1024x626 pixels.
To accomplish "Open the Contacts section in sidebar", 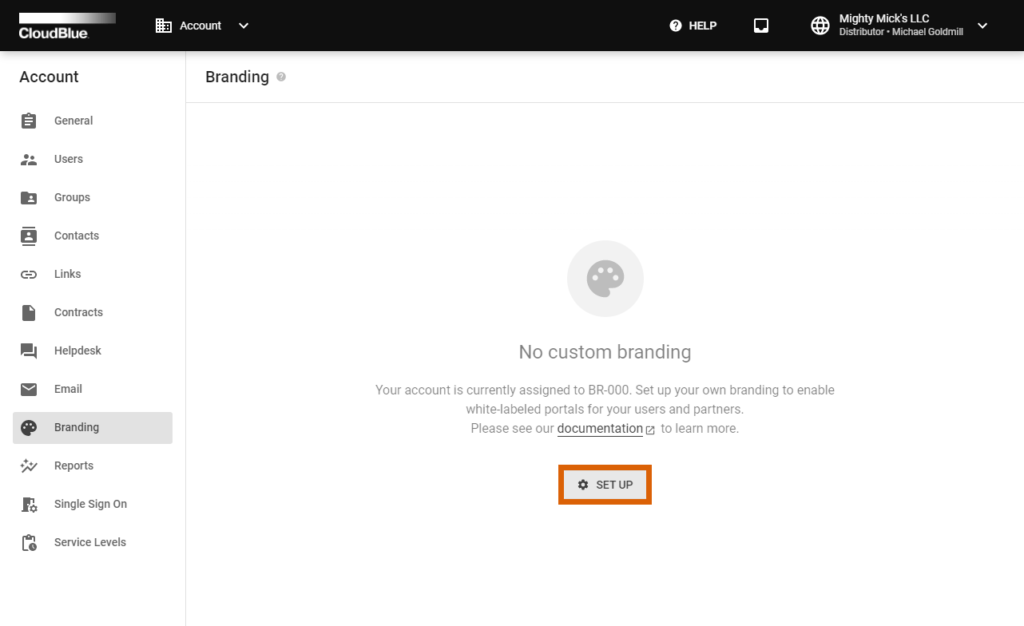I will point(76,236).
